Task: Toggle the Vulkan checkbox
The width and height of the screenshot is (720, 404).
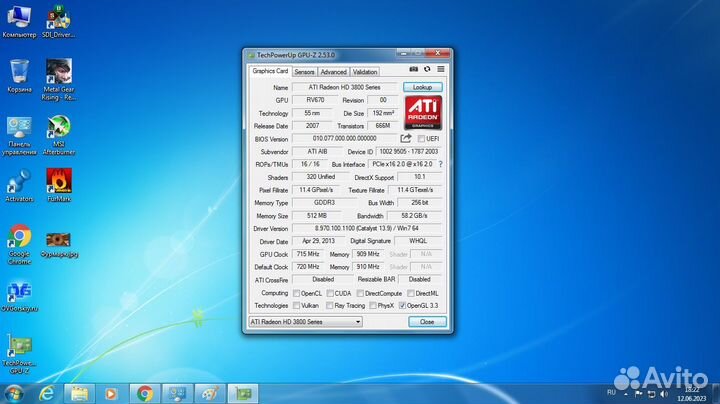Action: tap(296, 305)
